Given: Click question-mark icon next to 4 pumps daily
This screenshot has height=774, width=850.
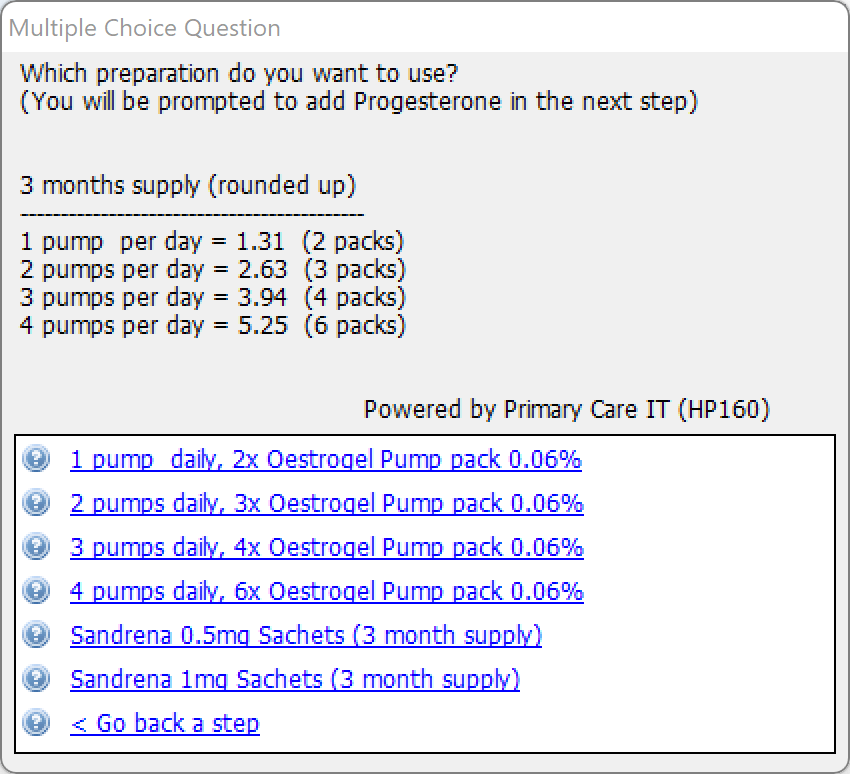Looking at the screenshot, I should (36, 591).
